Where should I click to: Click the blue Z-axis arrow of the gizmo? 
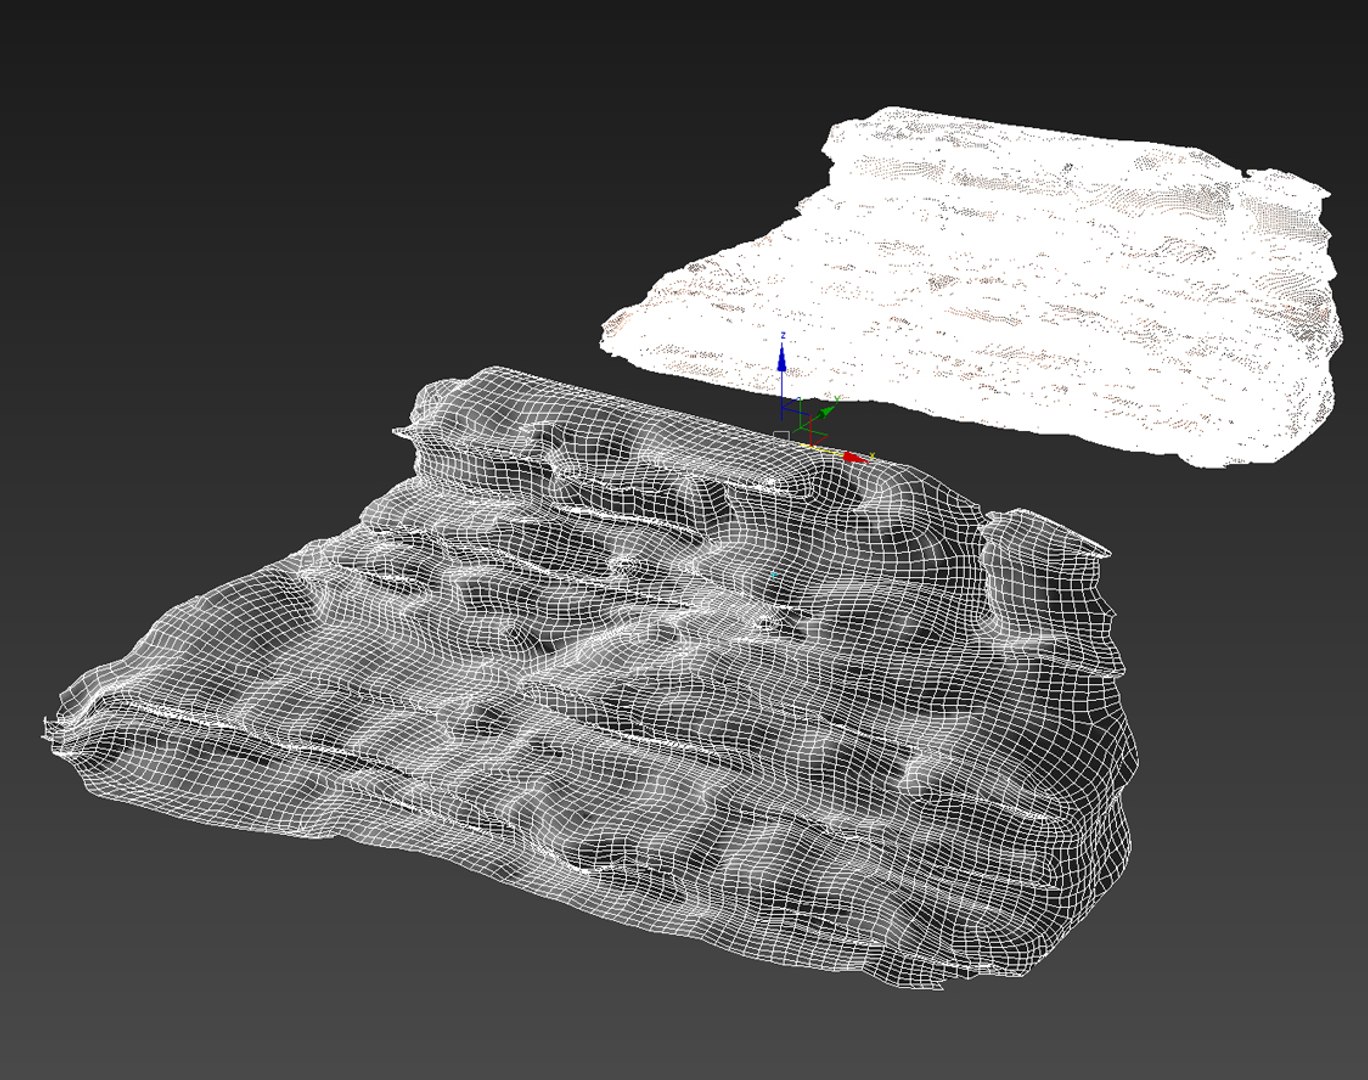782,357
